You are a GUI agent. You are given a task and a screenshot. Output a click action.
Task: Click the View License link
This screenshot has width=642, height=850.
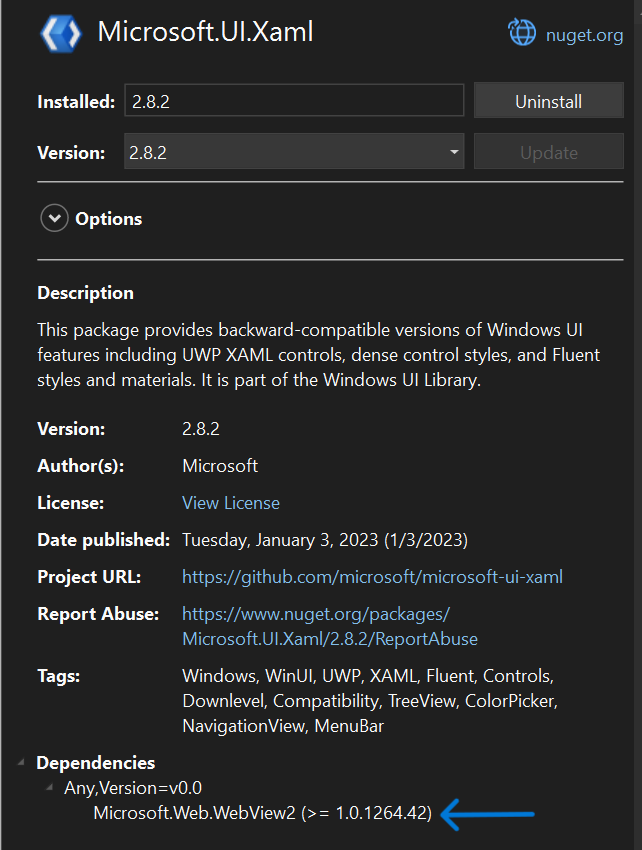click(x=231, y=502)
